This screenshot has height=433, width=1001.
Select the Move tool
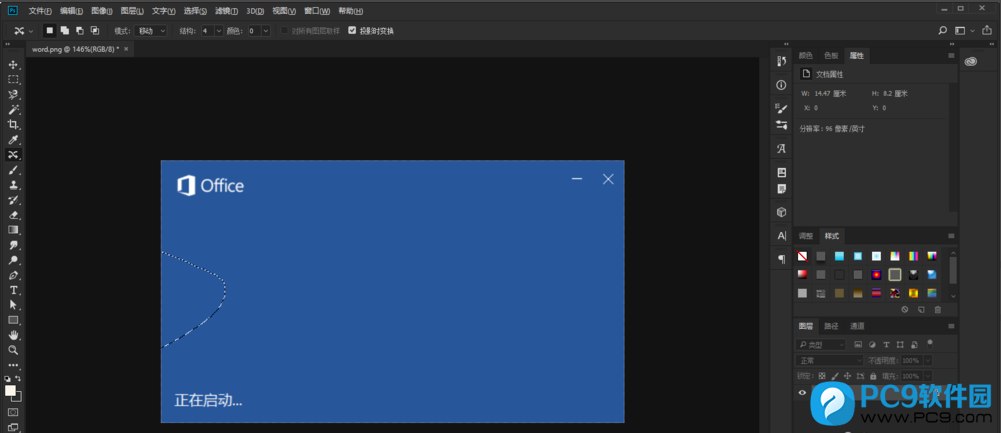[x=13, y=65]
